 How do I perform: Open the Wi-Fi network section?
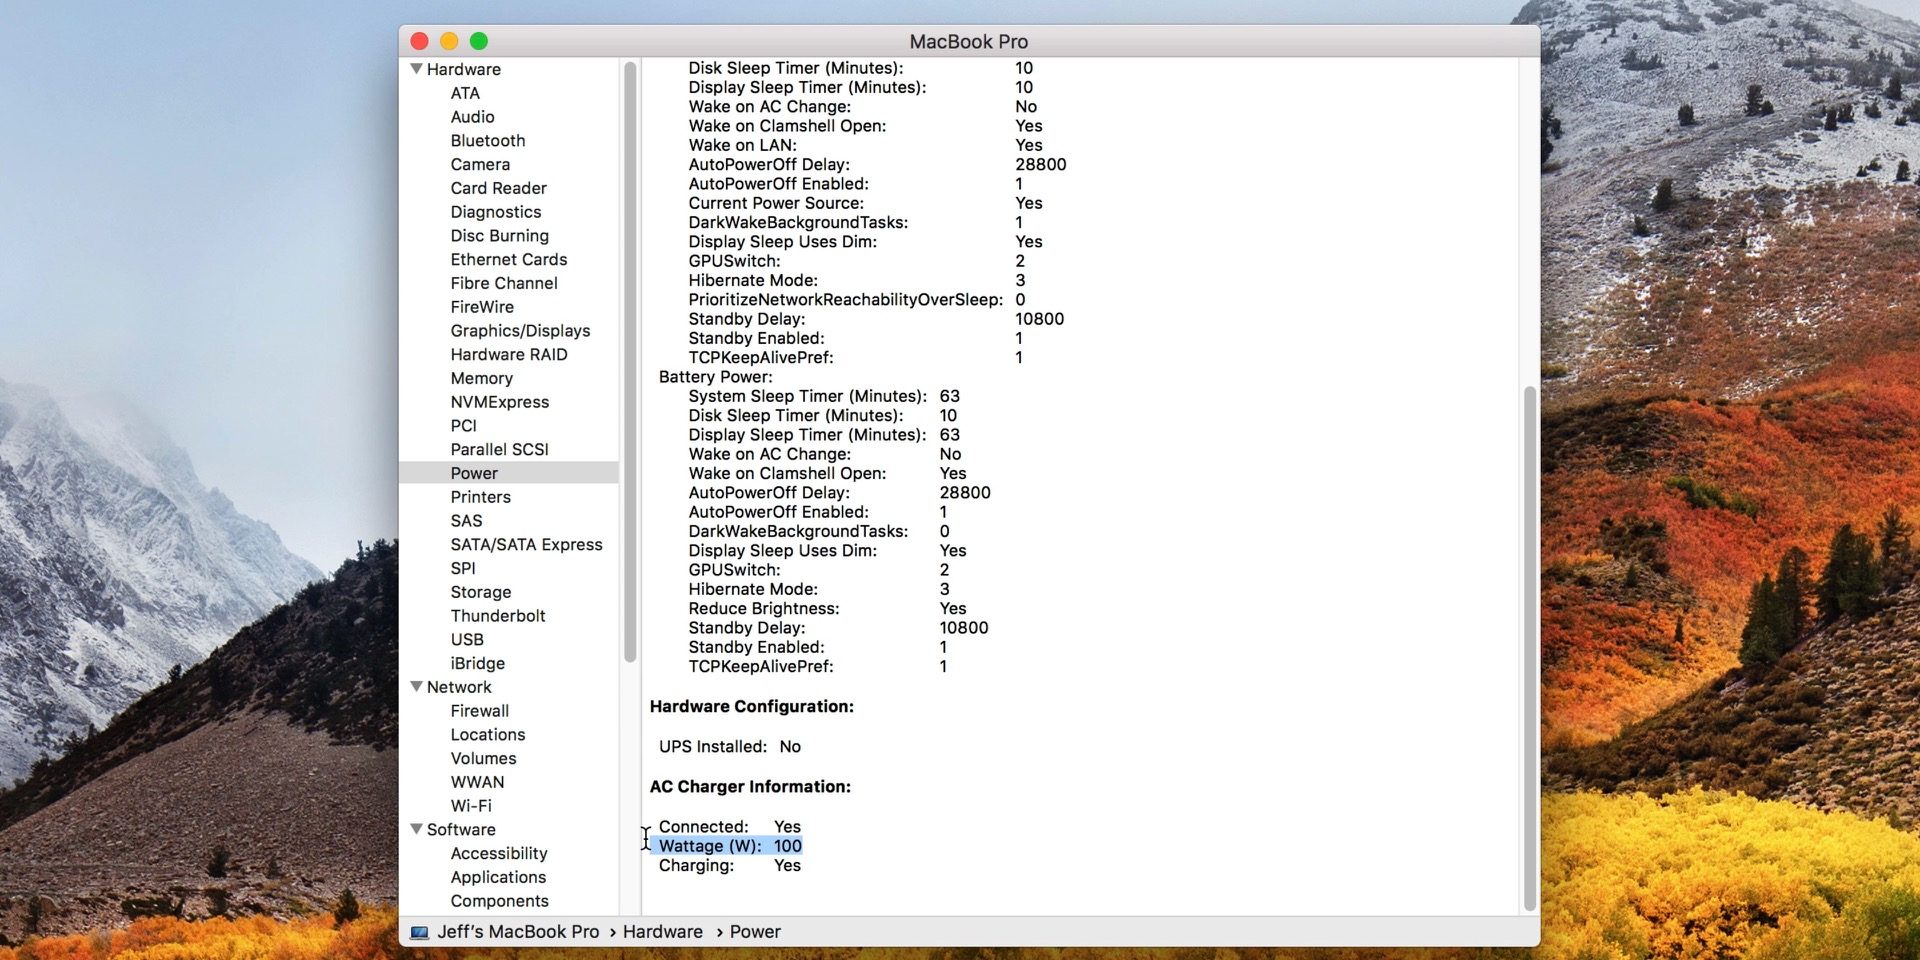point(470,806)
